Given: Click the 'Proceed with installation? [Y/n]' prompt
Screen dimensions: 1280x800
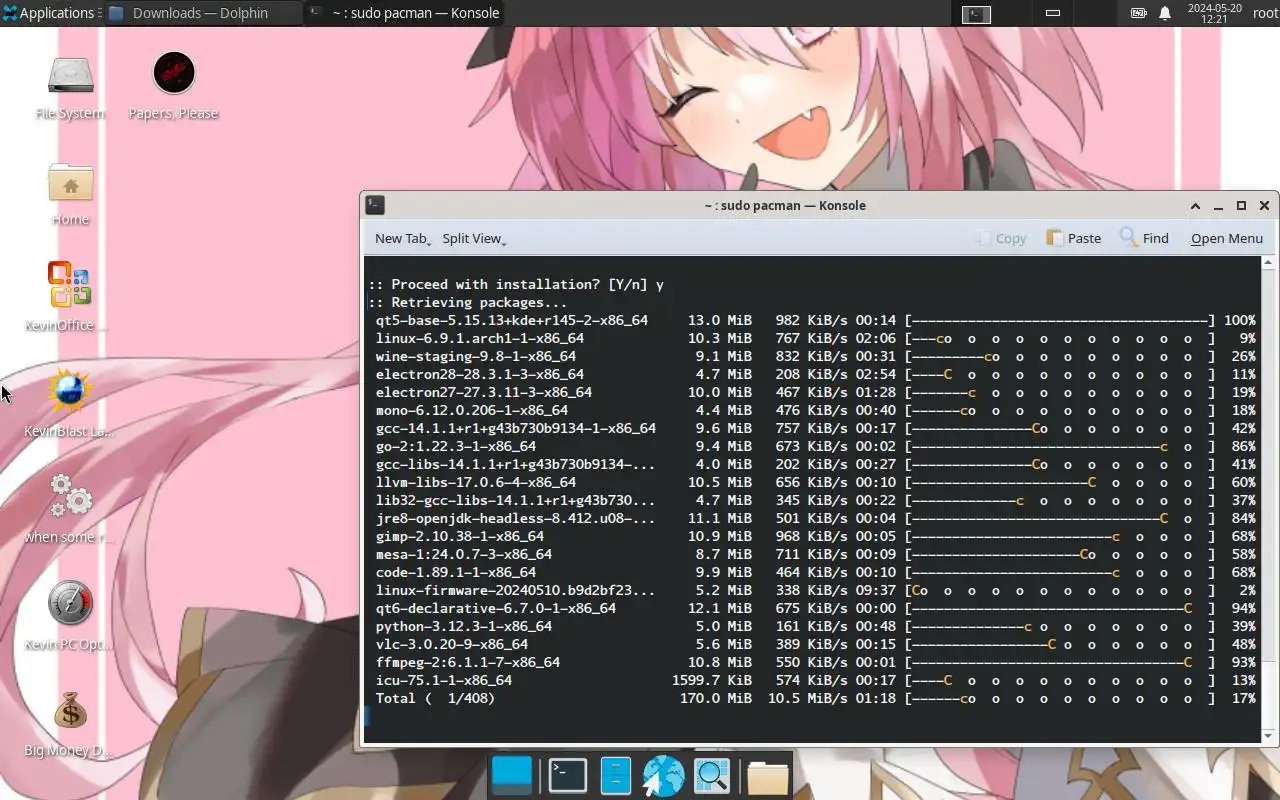Looking at the screenshot, I should coord(516,284).
